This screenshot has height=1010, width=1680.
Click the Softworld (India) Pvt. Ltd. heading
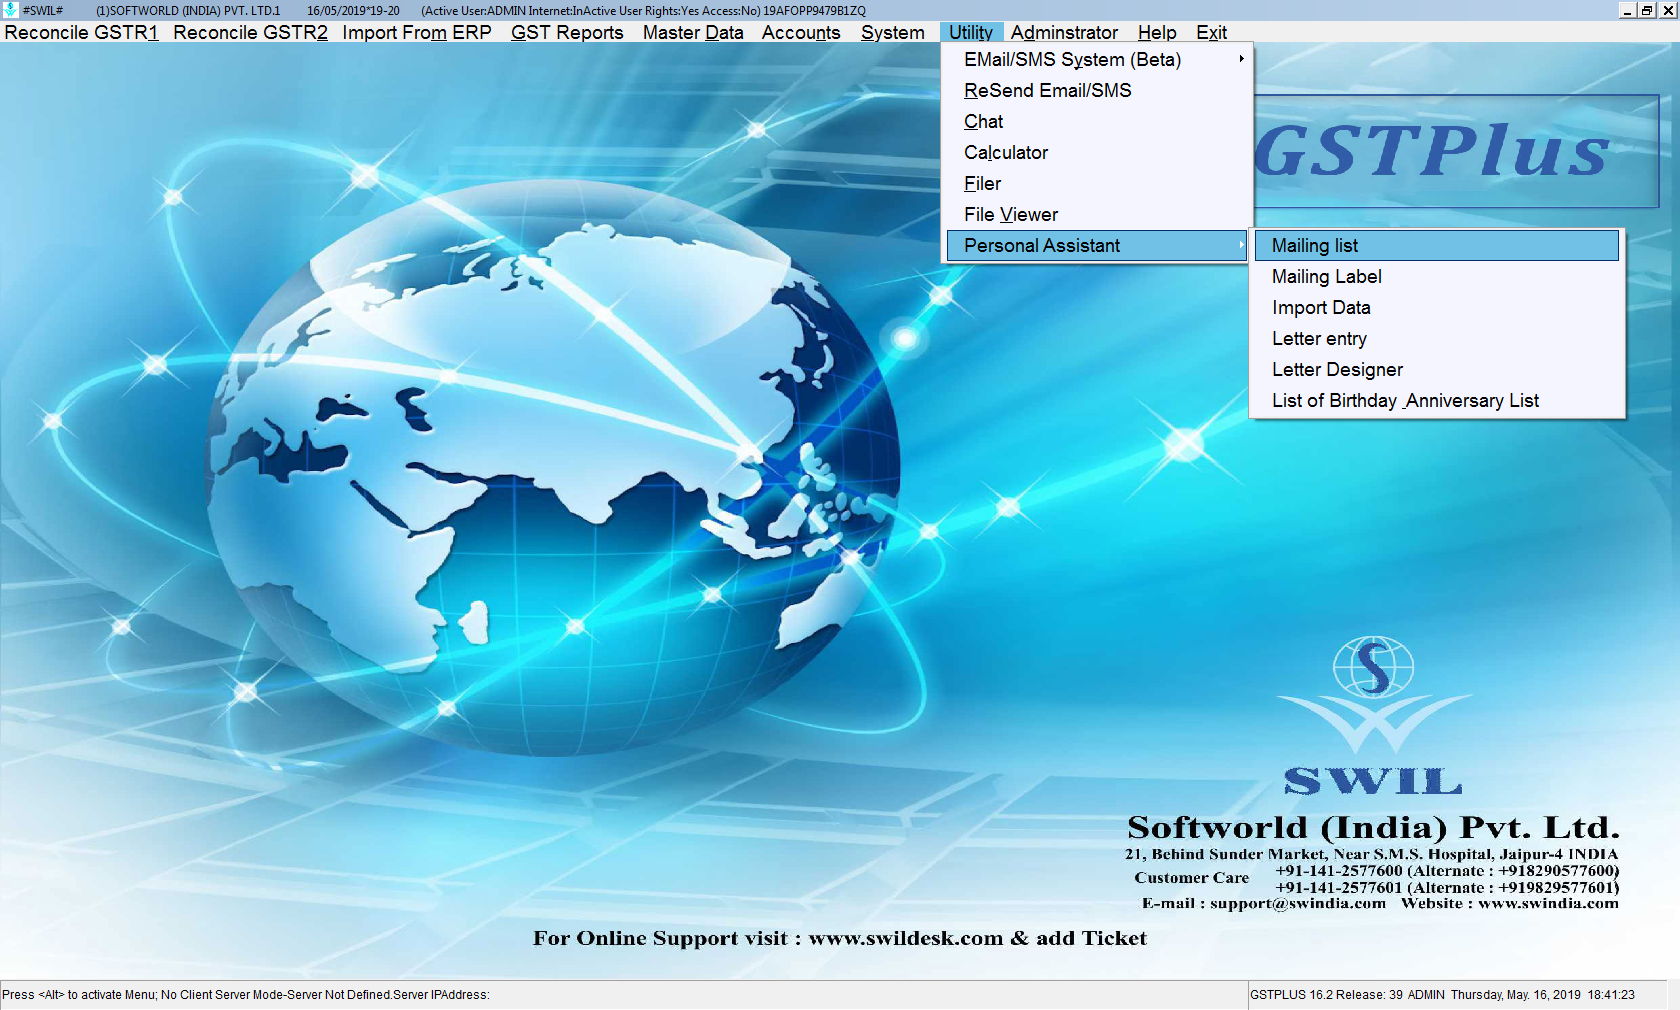click(x=1373, y=828)
